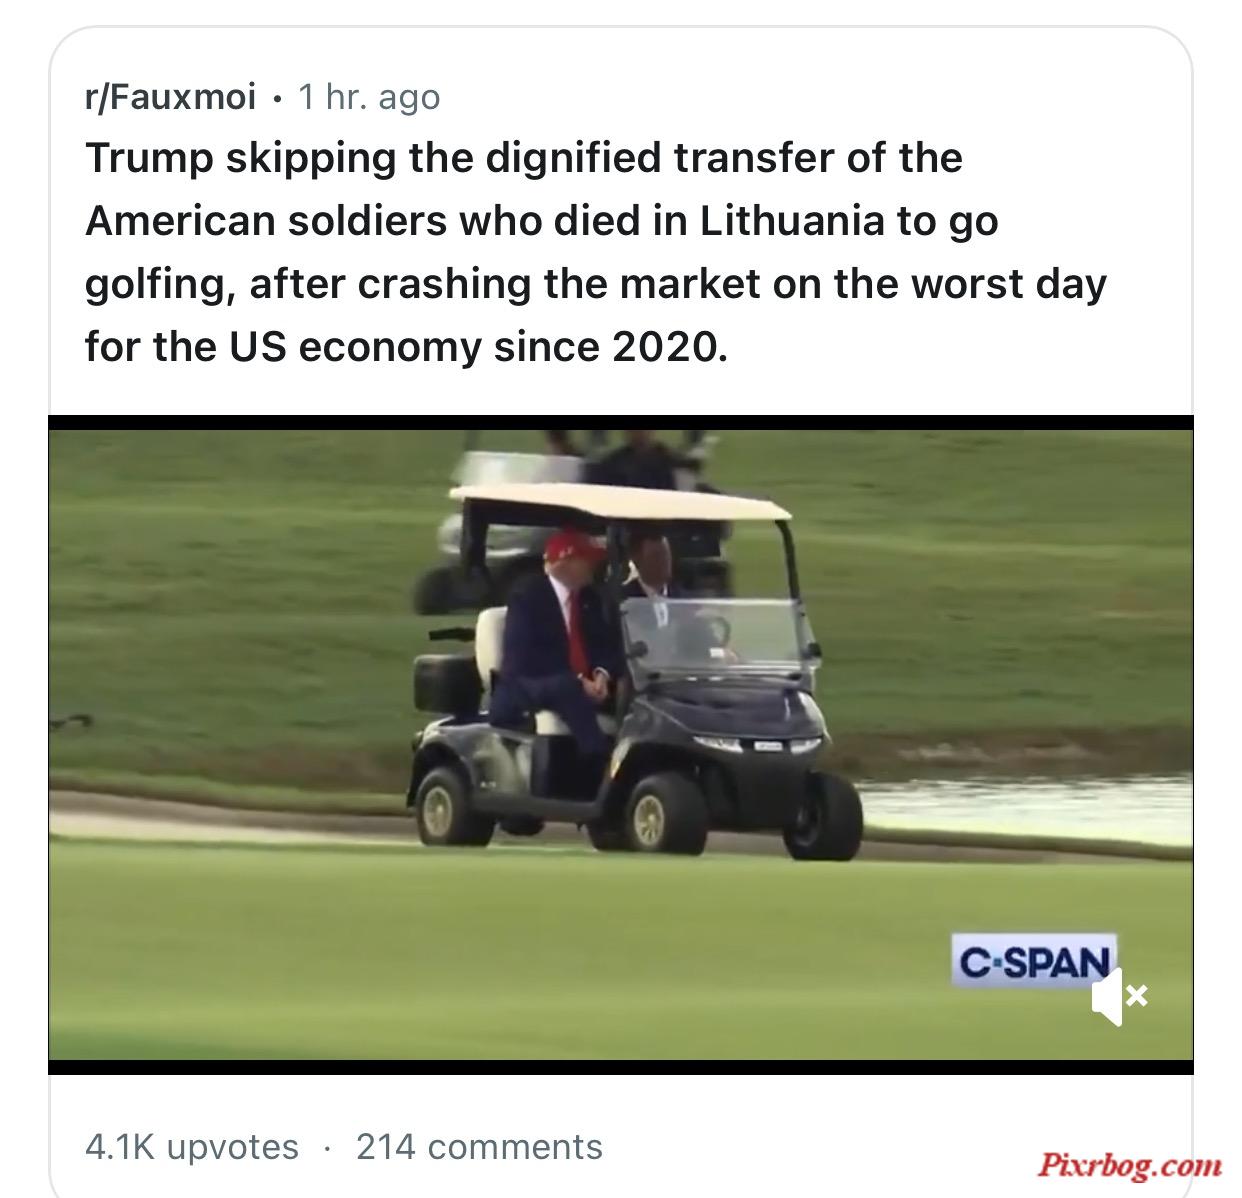This screenshot has width=1242, height=1198.
Task: Play the golf cart video thumbnail
Action: (x=620, y=745)
